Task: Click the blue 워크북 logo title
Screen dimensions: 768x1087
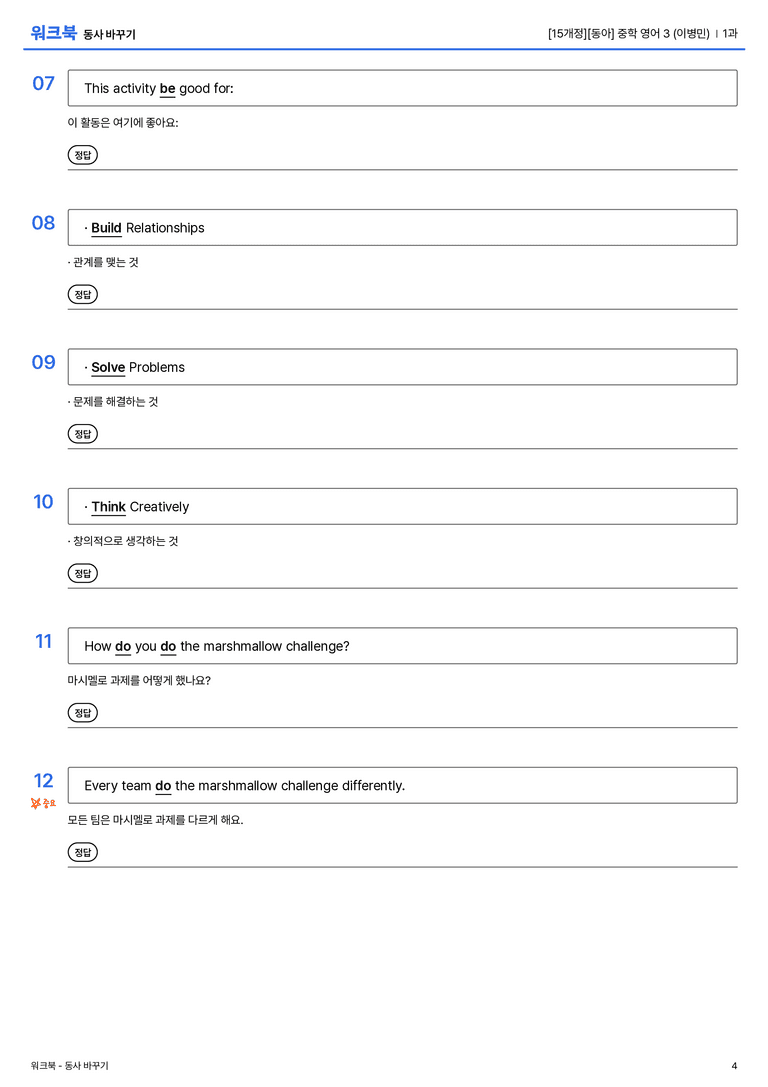Action: click(x=53, y=32)
